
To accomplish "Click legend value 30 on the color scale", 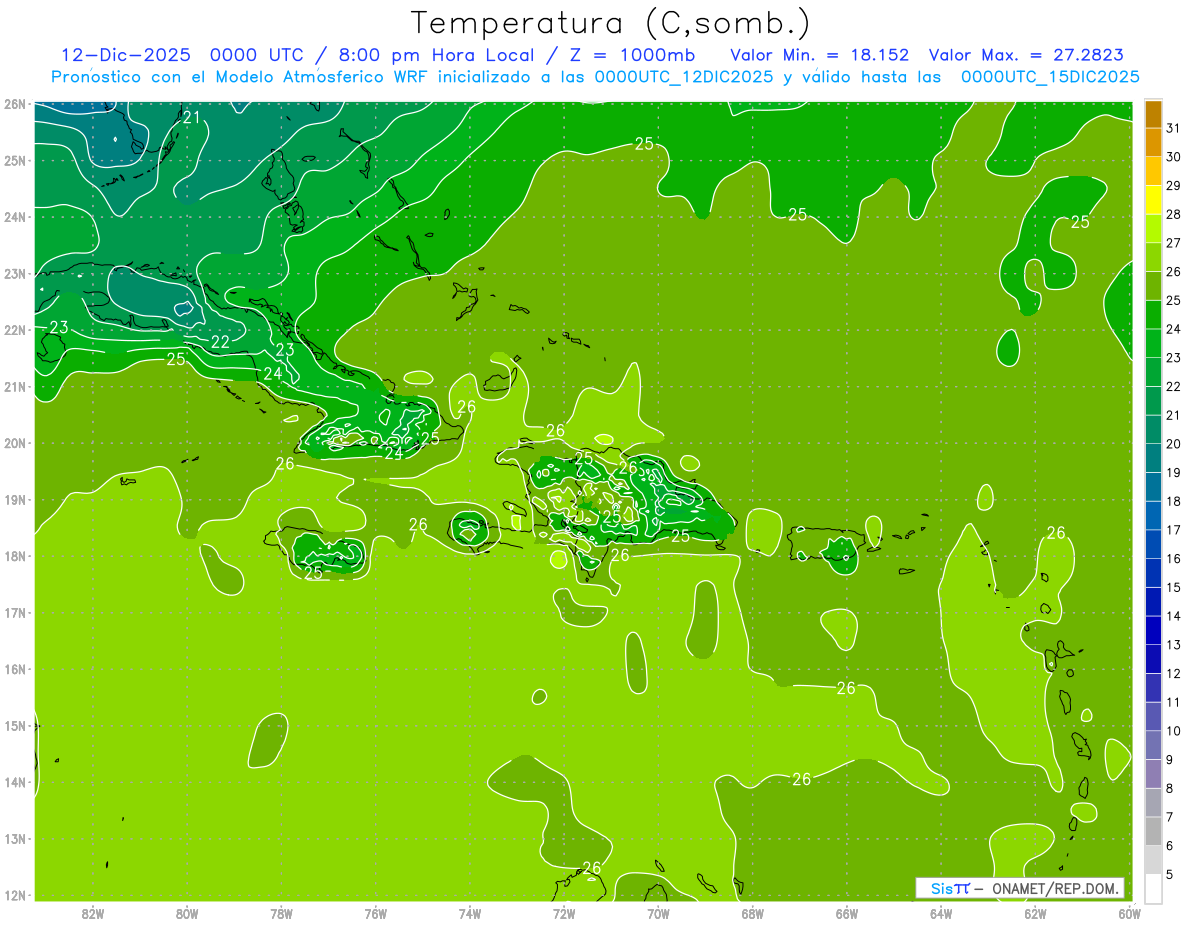I will tap(1173, 157).
